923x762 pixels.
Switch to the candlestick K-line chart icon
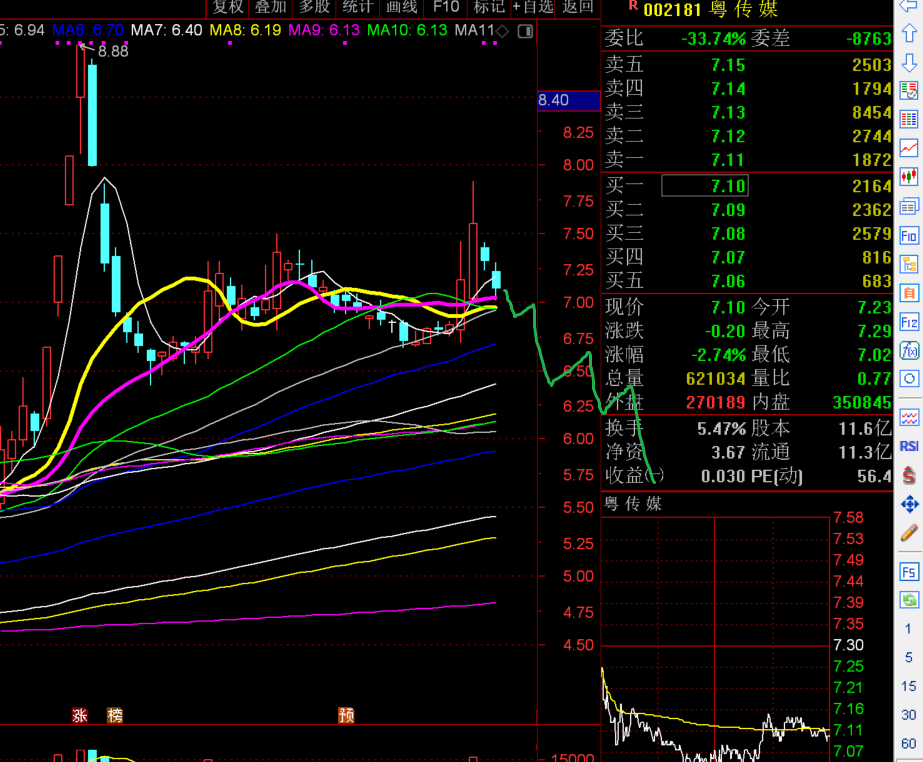(909, 176)
